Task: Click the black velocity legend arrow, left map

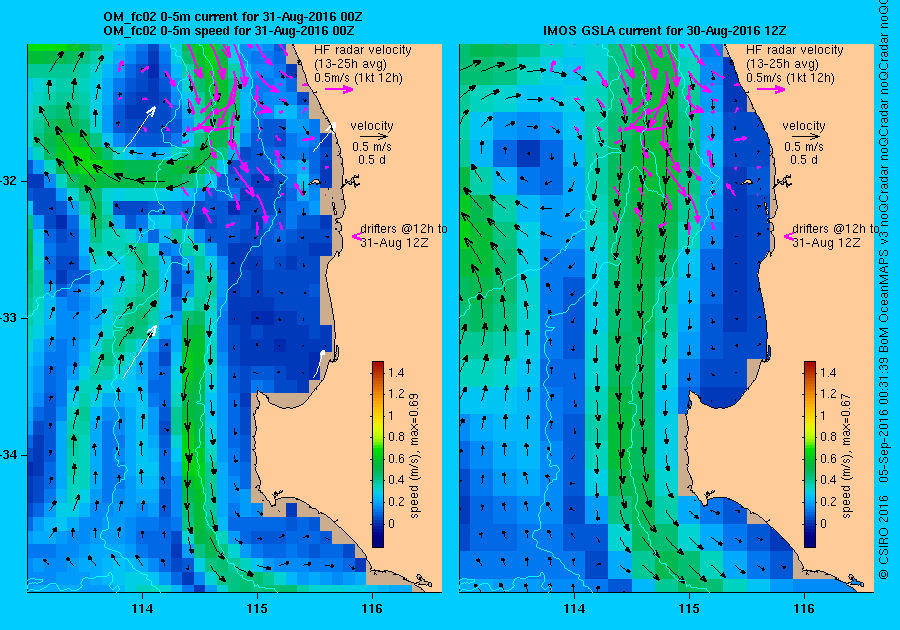Action: pyautogui.click(x=374, y=137)
